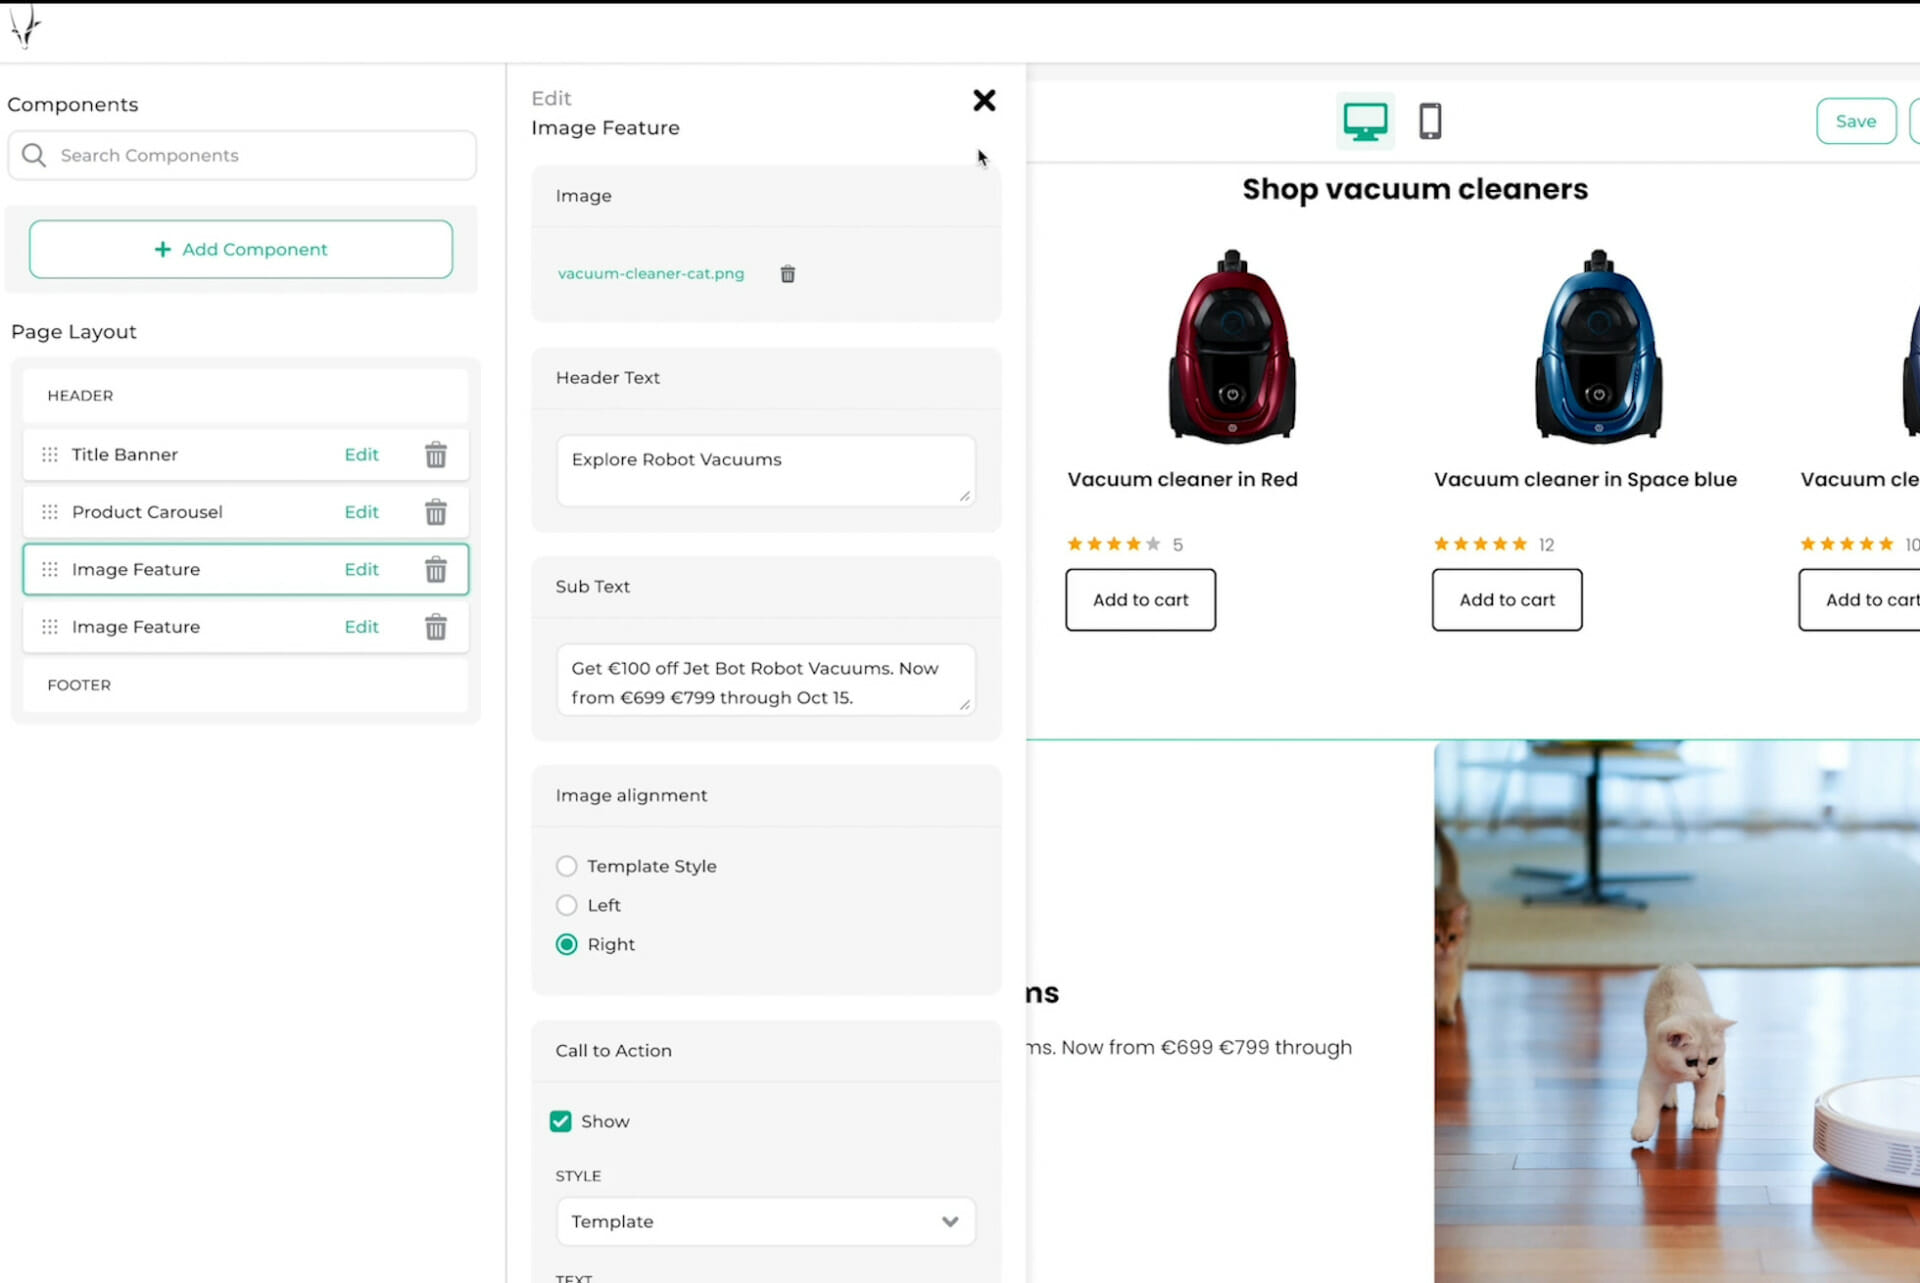Screen dimensions: 1920x1283
Task: Delete the Title Banner component
Action: (436, 455)
